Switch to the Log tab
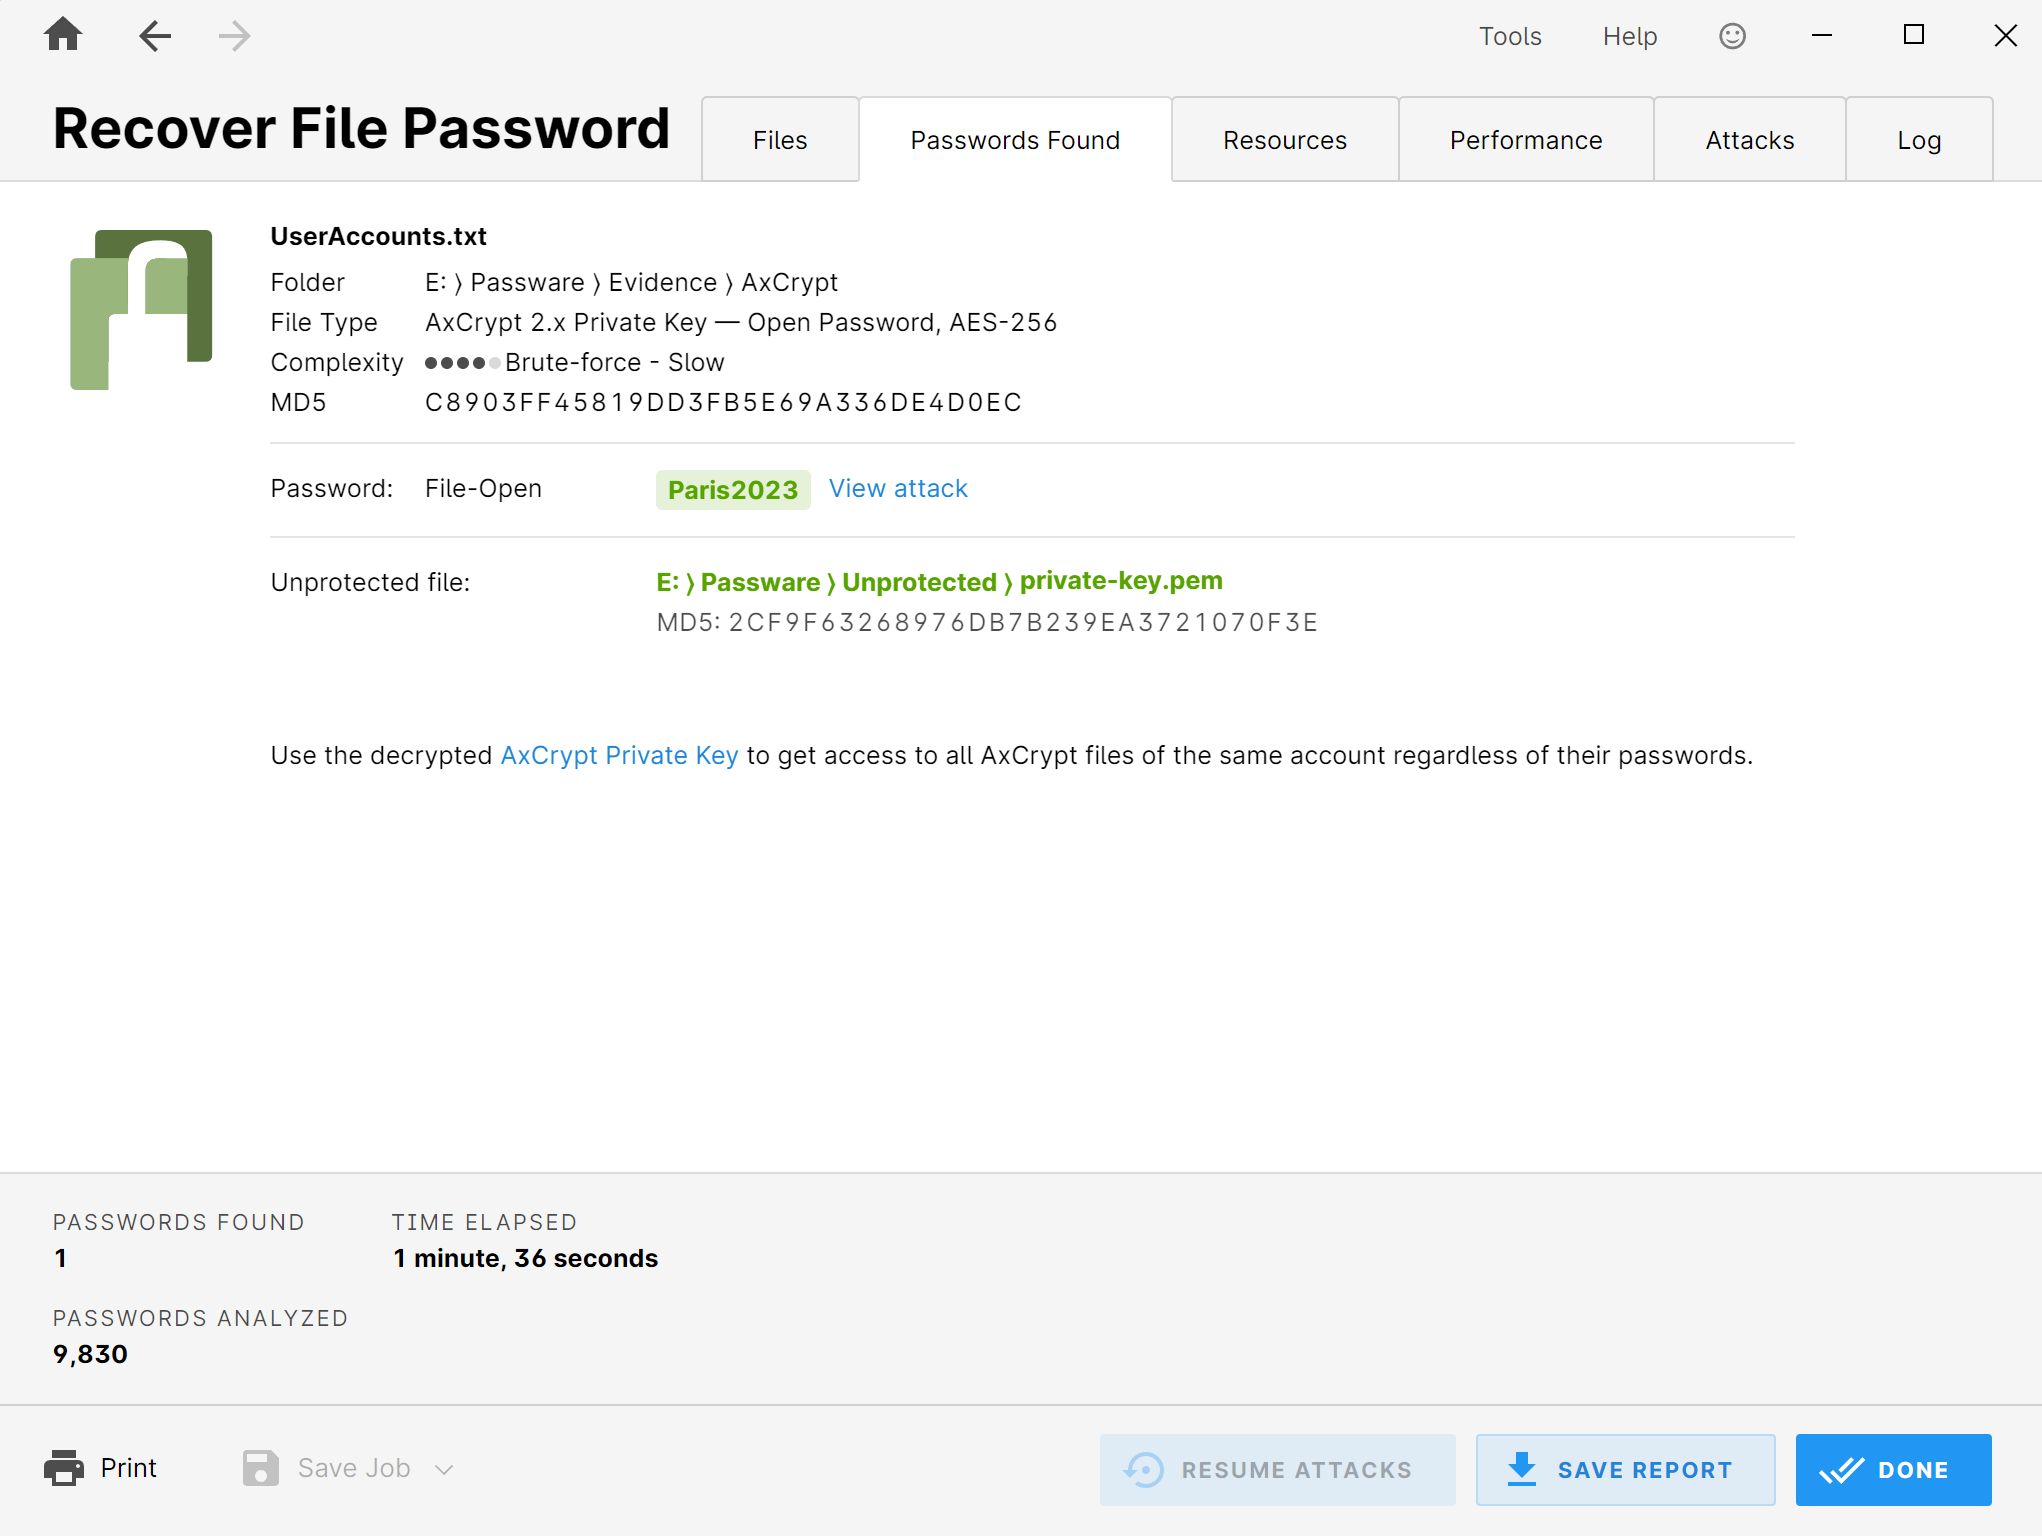2042x1536 pixels. point(1919,139)
